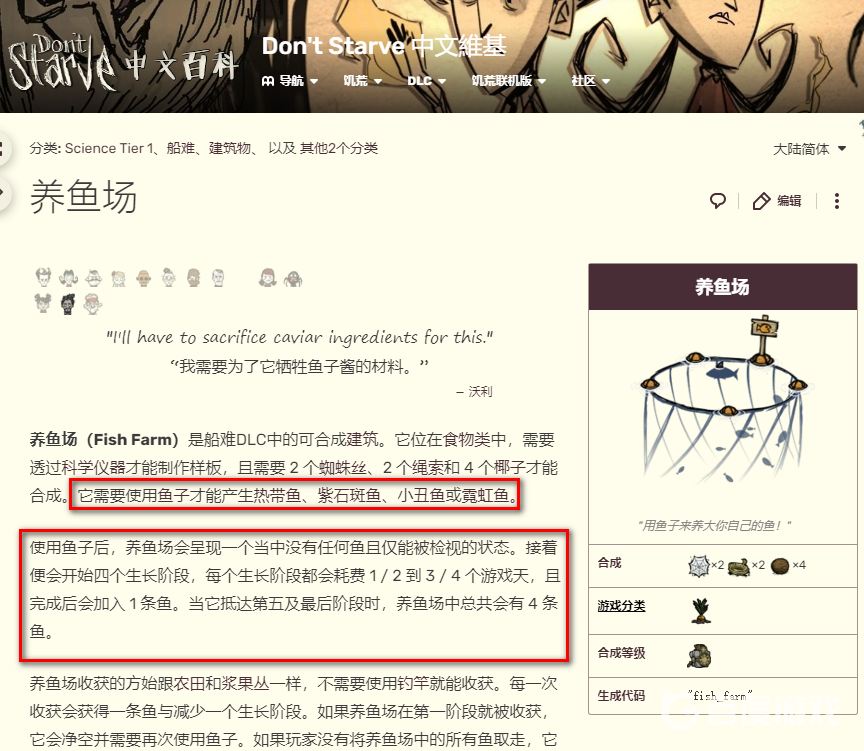Click the 游戏分类 link in the infobox

[621, 606]
